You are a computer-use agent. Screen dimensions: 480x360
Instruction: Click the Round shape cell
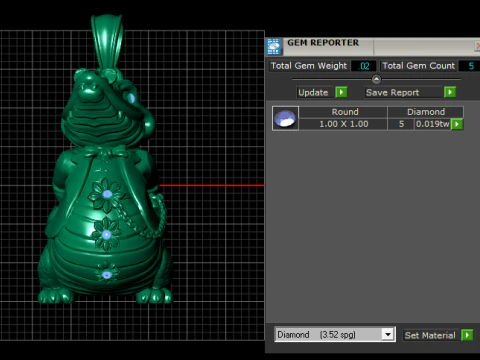click(343, 112)
